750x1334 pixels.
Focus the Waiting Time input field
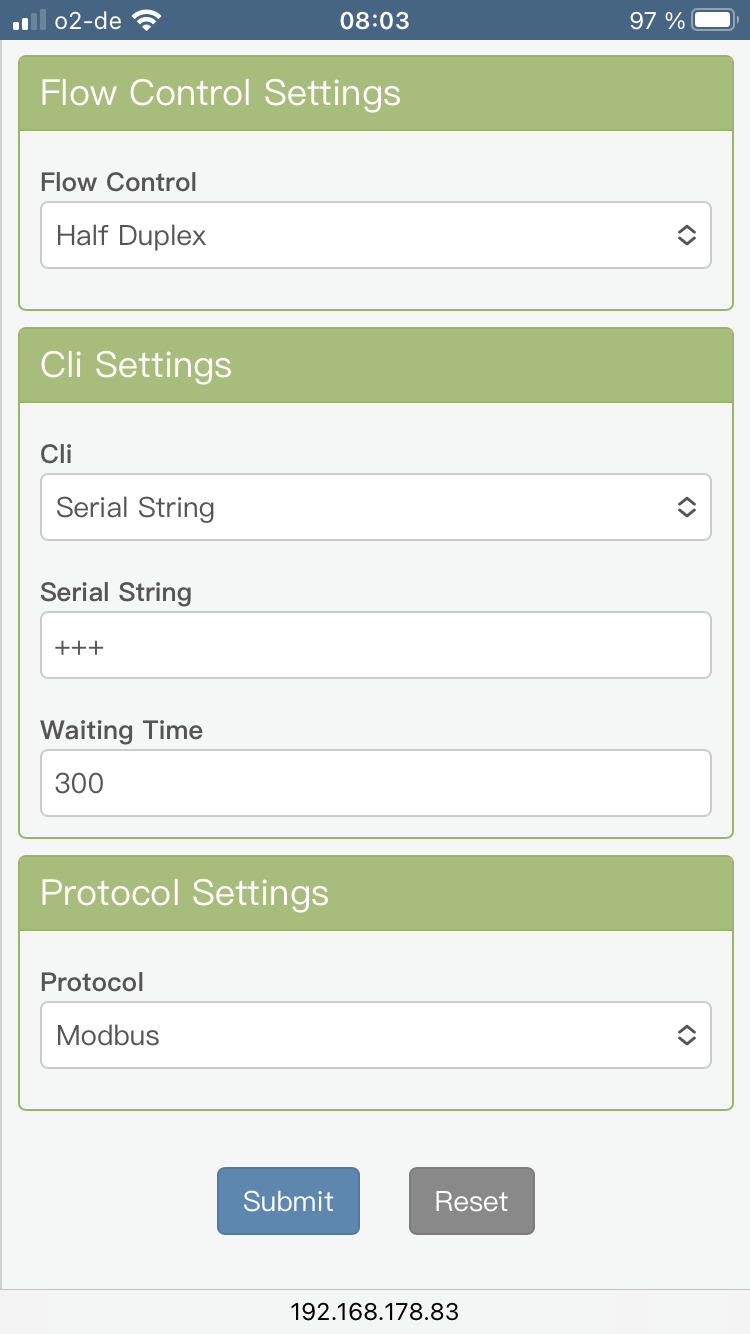pyautogui.click(x=375, y=783)
